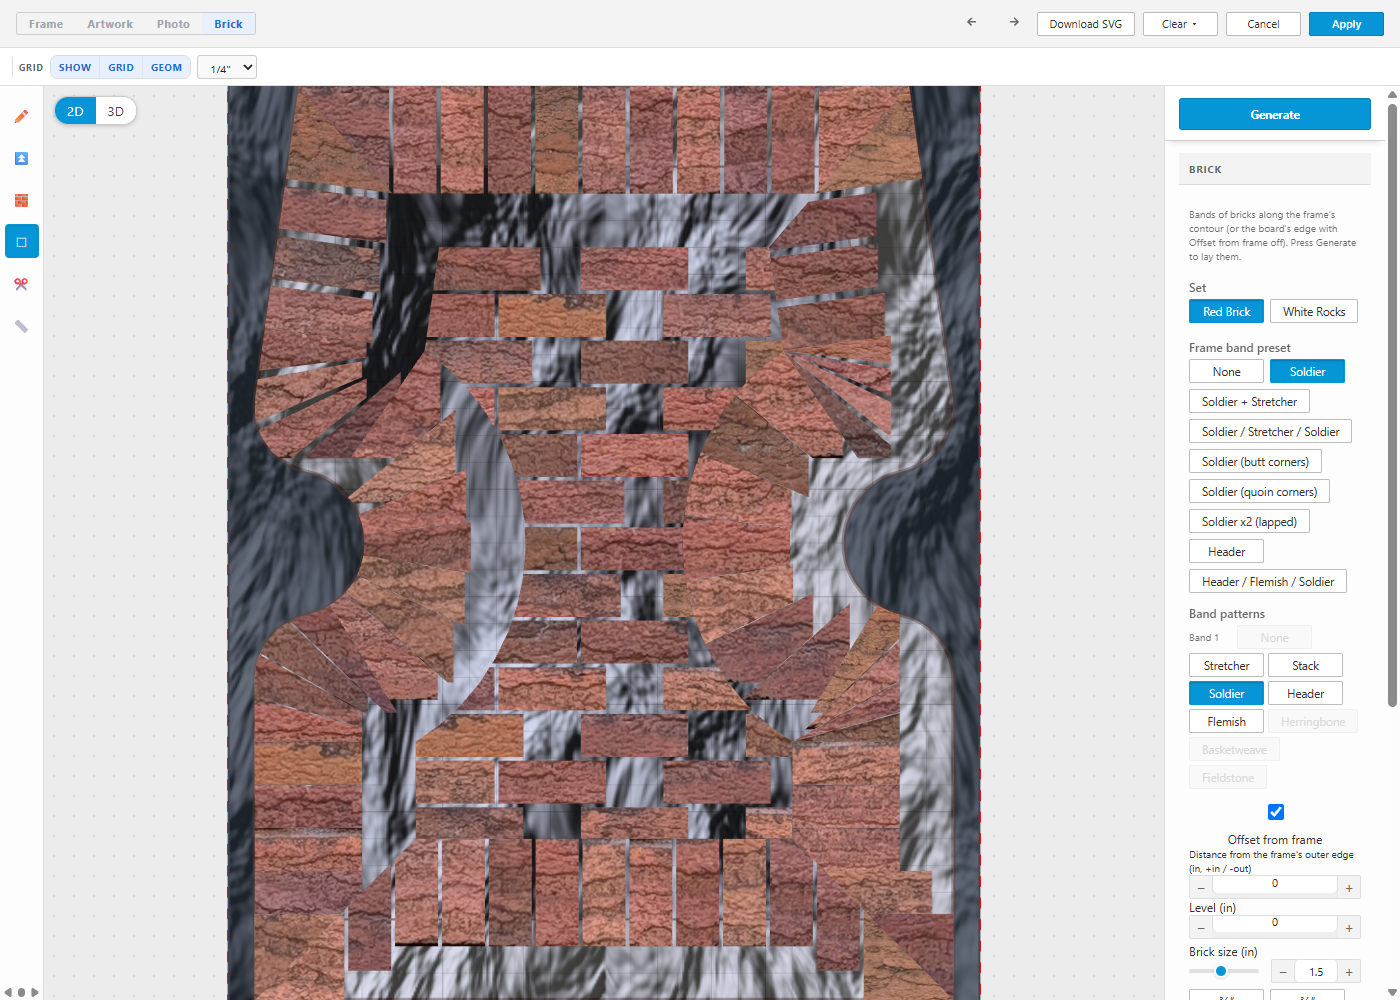This screenshot has width=1400, height=1000.
Task: Open the Brick tab
Action: tap(228, 24)
